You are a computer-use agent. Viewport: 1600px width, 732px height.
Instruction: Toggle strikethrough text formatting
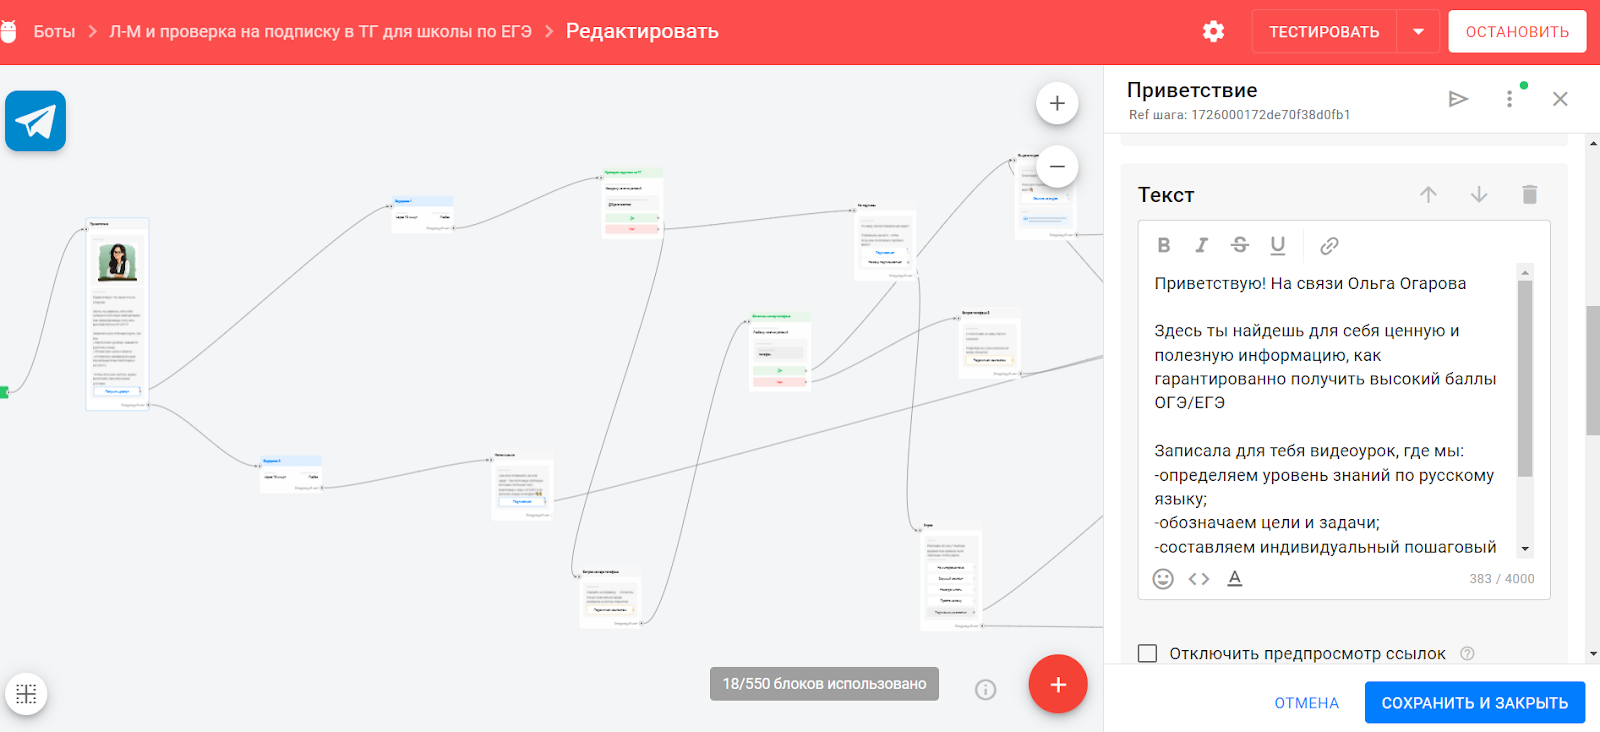[1239, 245]
